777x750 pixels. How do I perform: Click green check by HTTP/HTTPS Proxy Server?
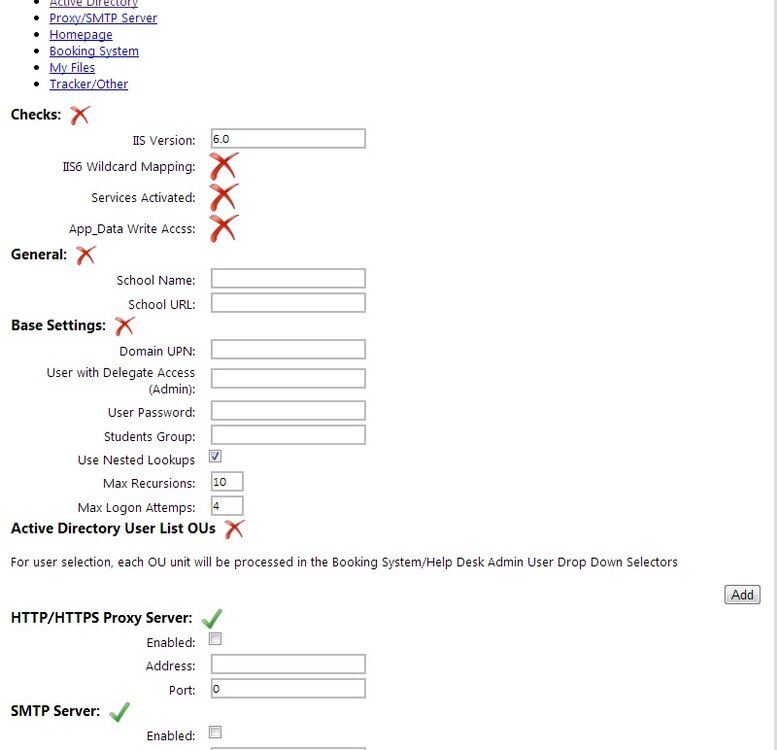coord(212,618)
